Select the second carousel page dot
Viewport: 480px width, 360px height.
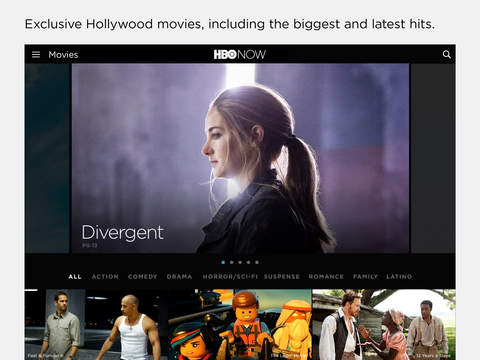[232, 262]
